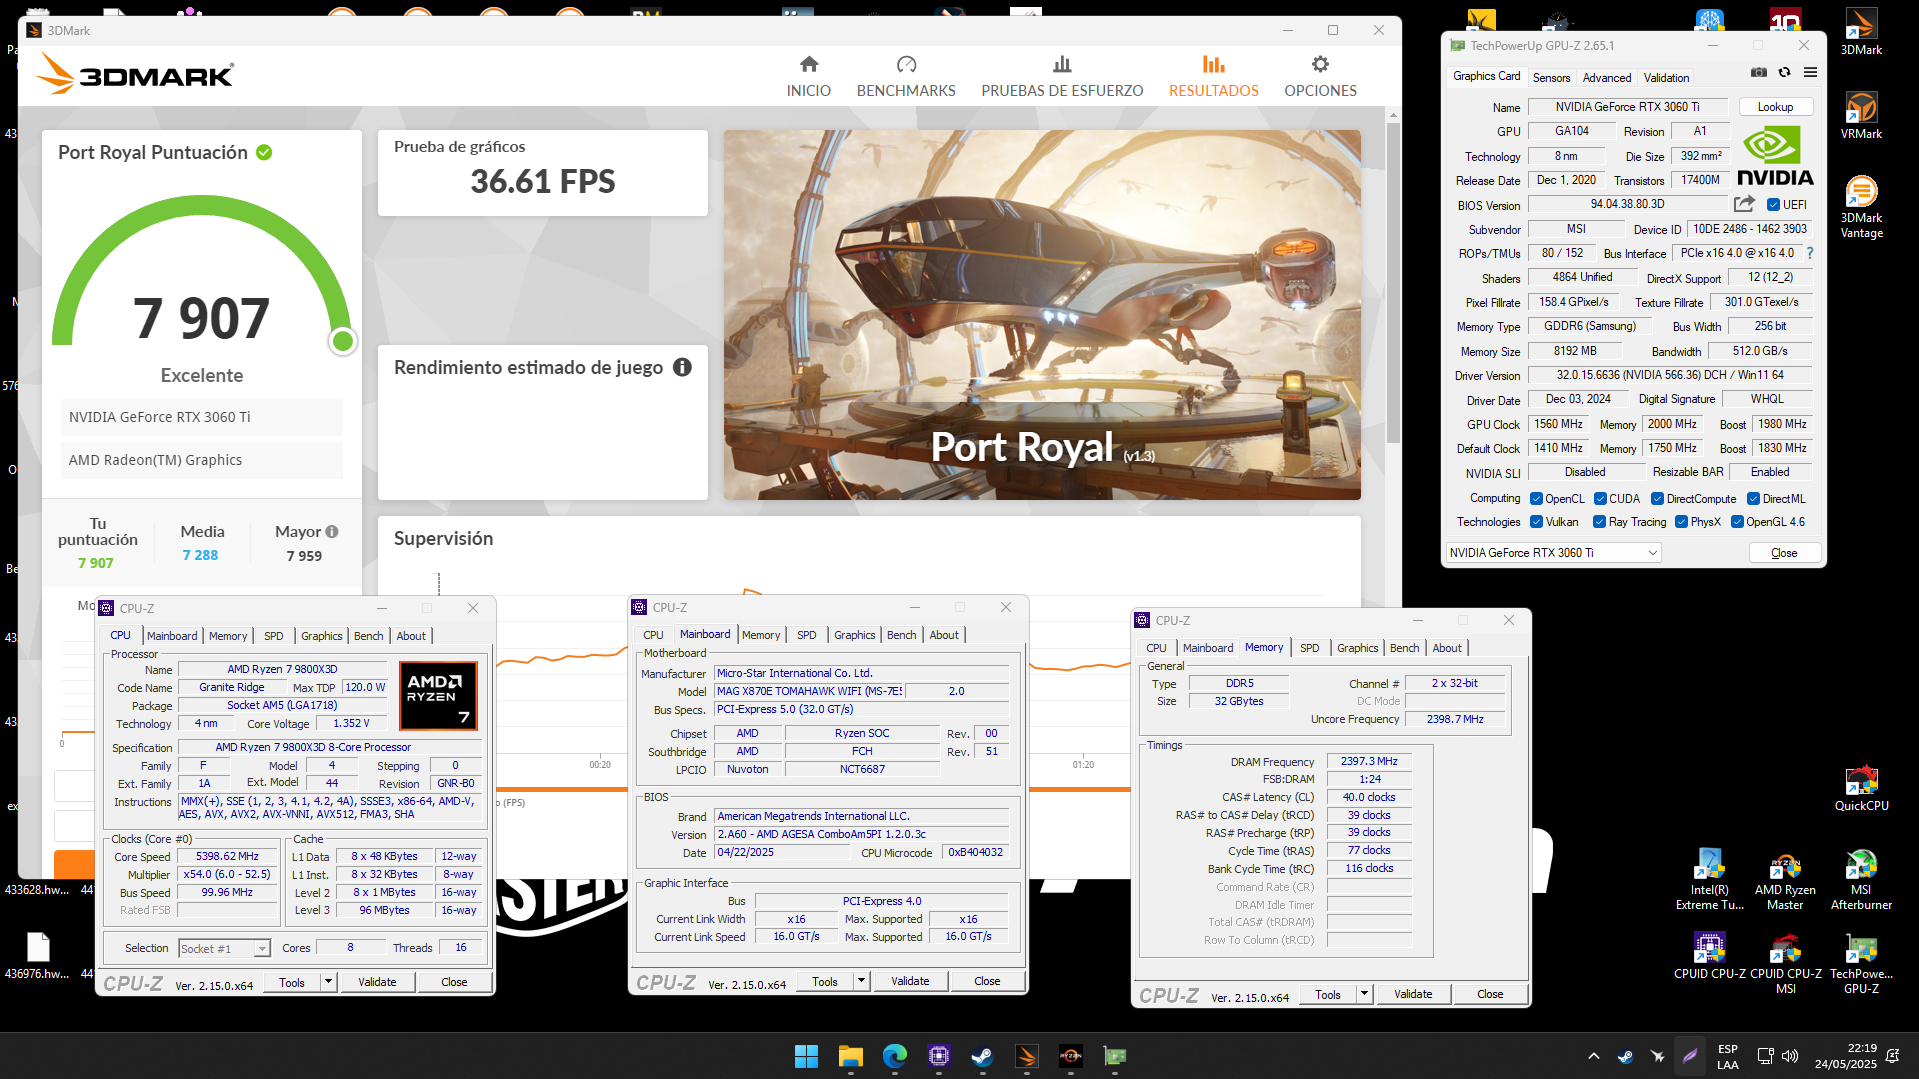1919x1079 pixels.
Task: Open 3DMark desktop shortcut
Action: click(1861, 31)
